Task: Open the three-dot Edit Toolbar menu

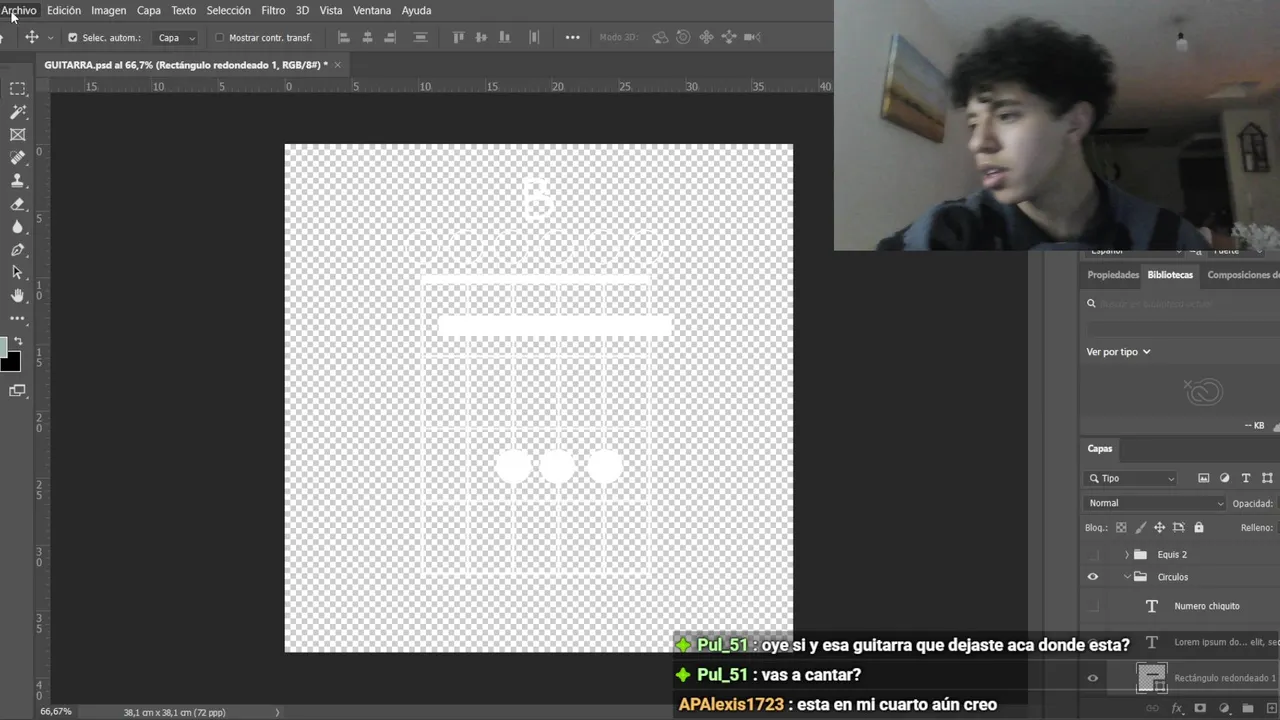Action: tap(17, 318)
